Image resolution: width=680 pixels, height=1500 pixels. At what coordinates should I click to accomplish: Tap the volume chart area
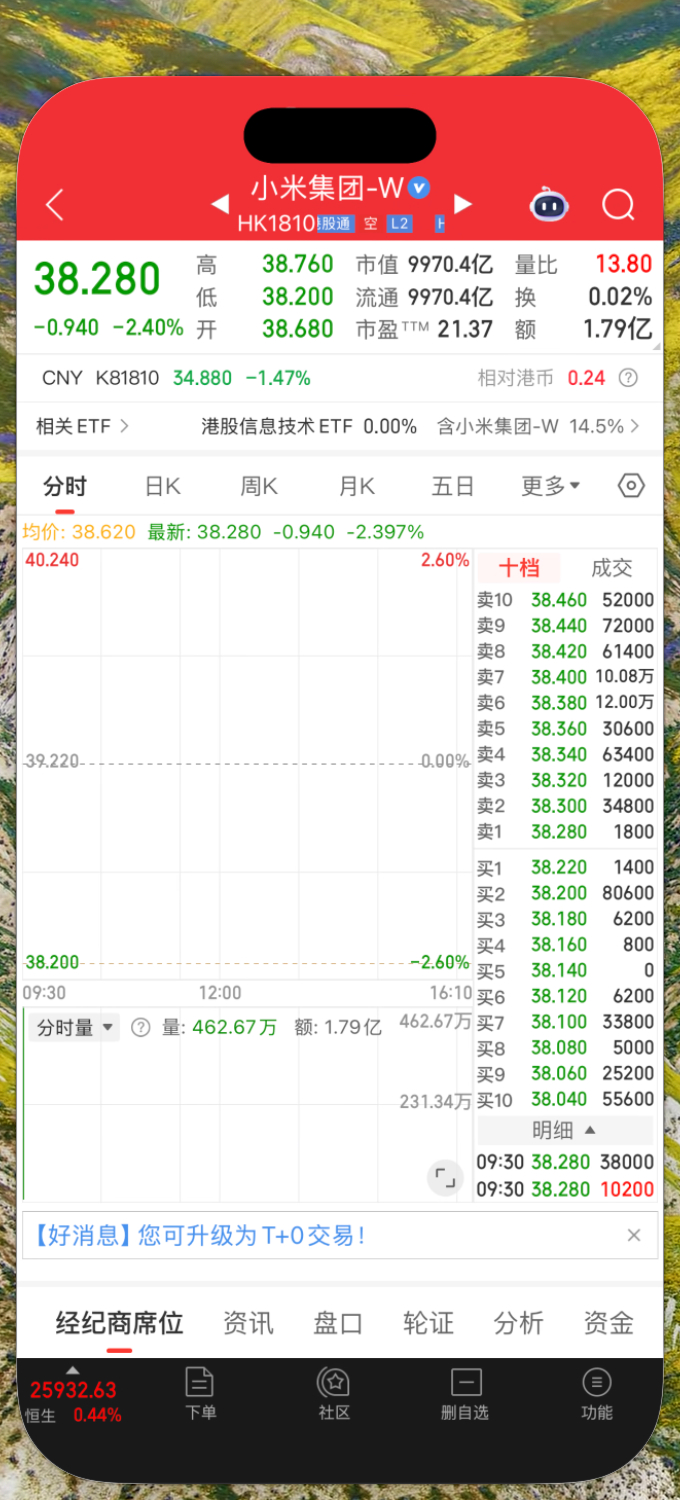coord(247,1105)
